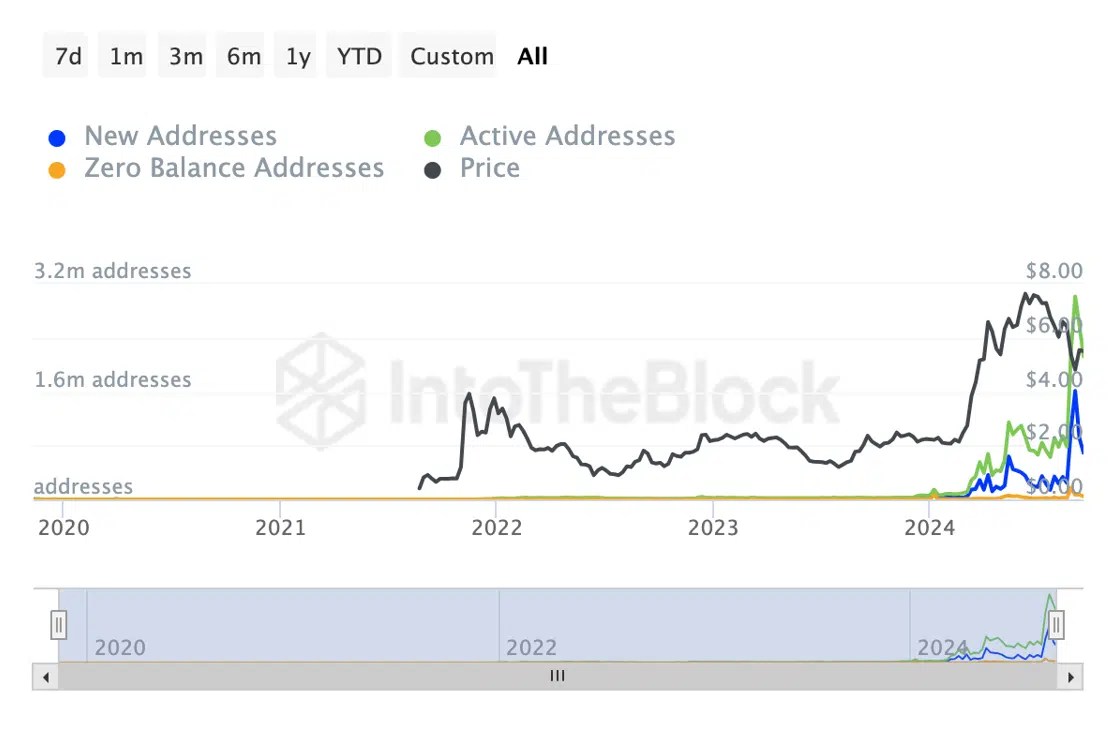Click the scrollbar grip in the navigator

pos(557,676)
